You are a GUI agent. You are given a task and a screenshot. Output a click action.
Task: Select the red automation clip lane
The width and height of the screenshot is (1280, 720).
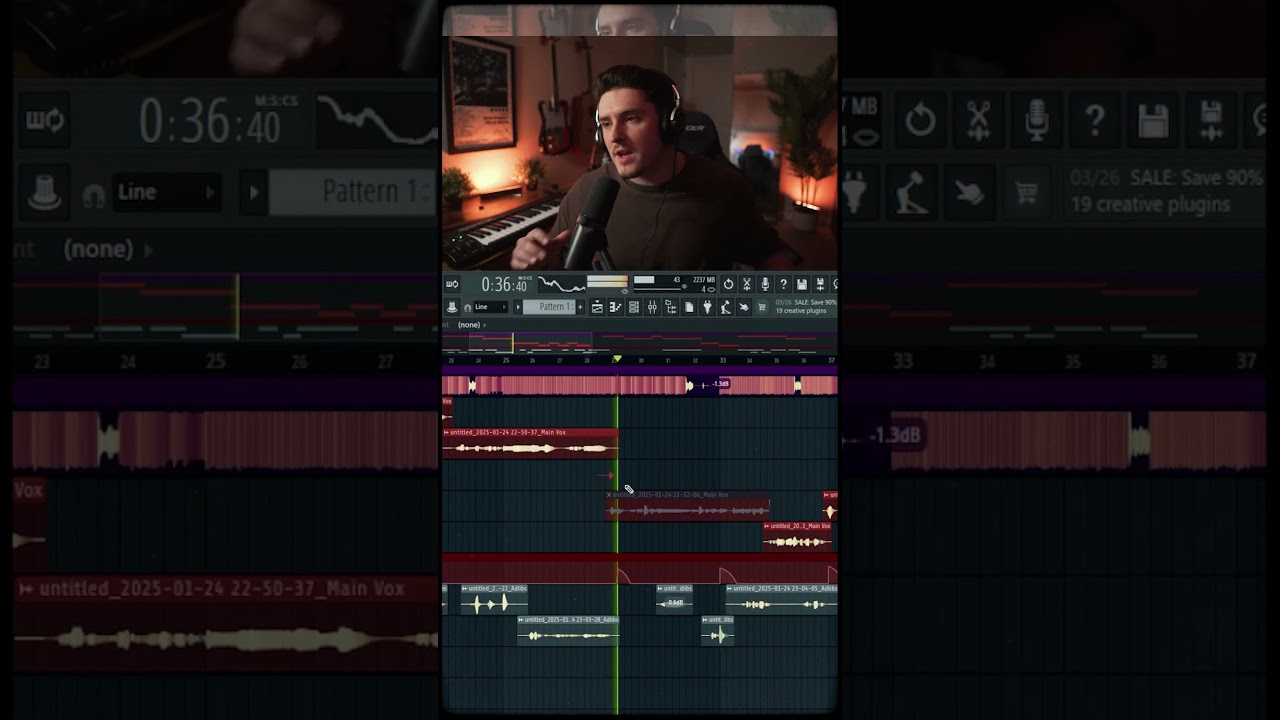[x=640, y=568]
